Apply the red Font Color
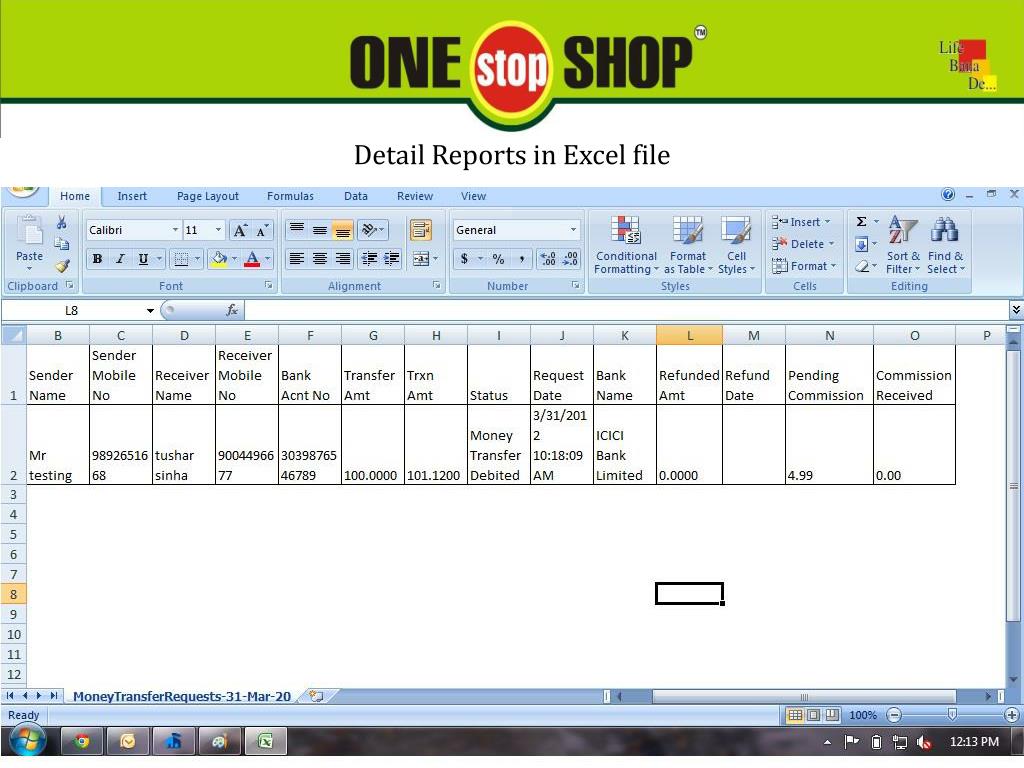This screenshot has width=1024, height=768. coord(252,259)
